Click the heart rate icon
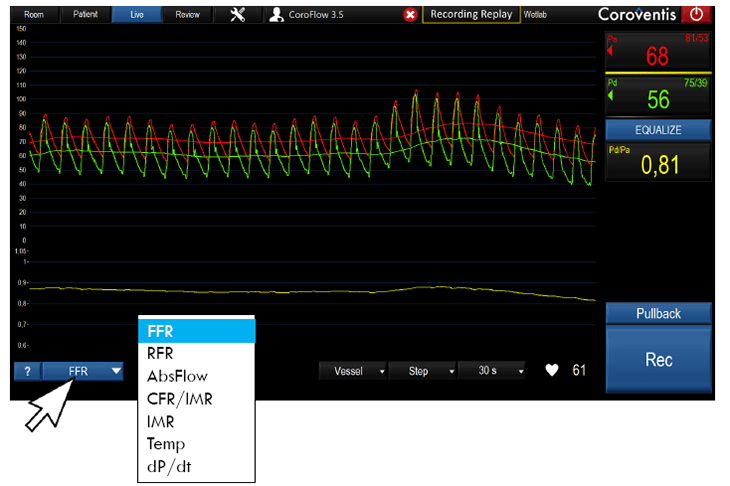Screen dimensions: 730x486 coord(550,371)
